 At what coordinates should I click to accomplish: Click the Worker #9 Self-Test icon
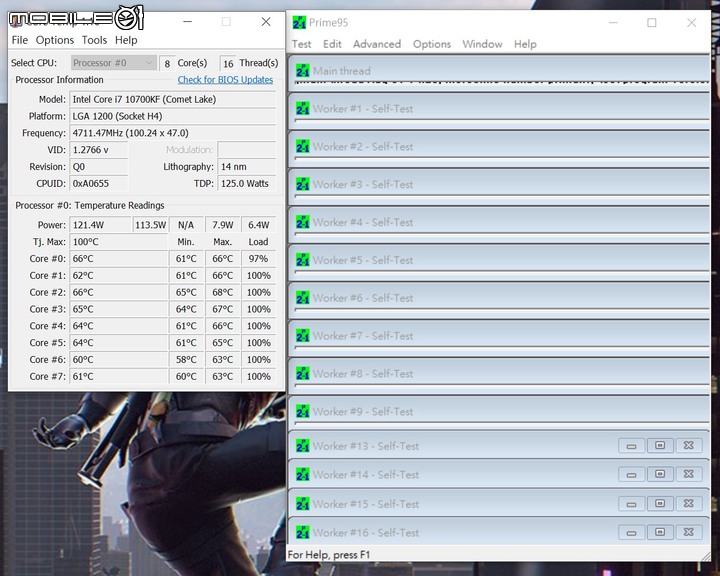tap(303, 412)
